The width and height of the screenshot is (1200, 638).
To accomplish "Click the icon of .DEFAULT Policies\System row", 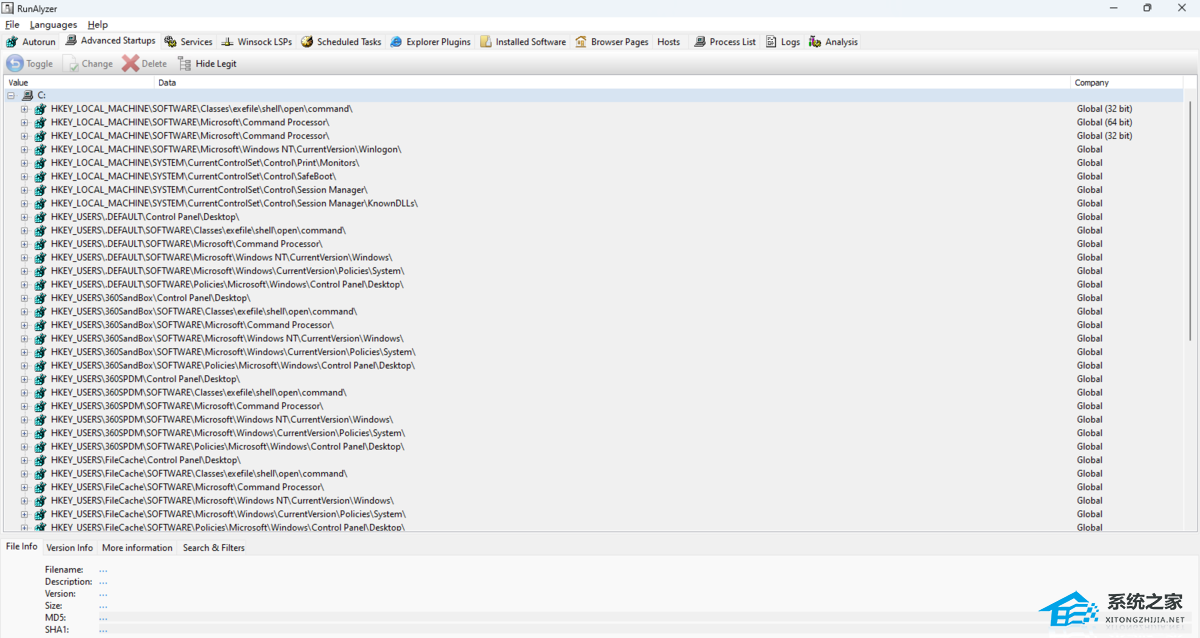I will pos(40,271).
